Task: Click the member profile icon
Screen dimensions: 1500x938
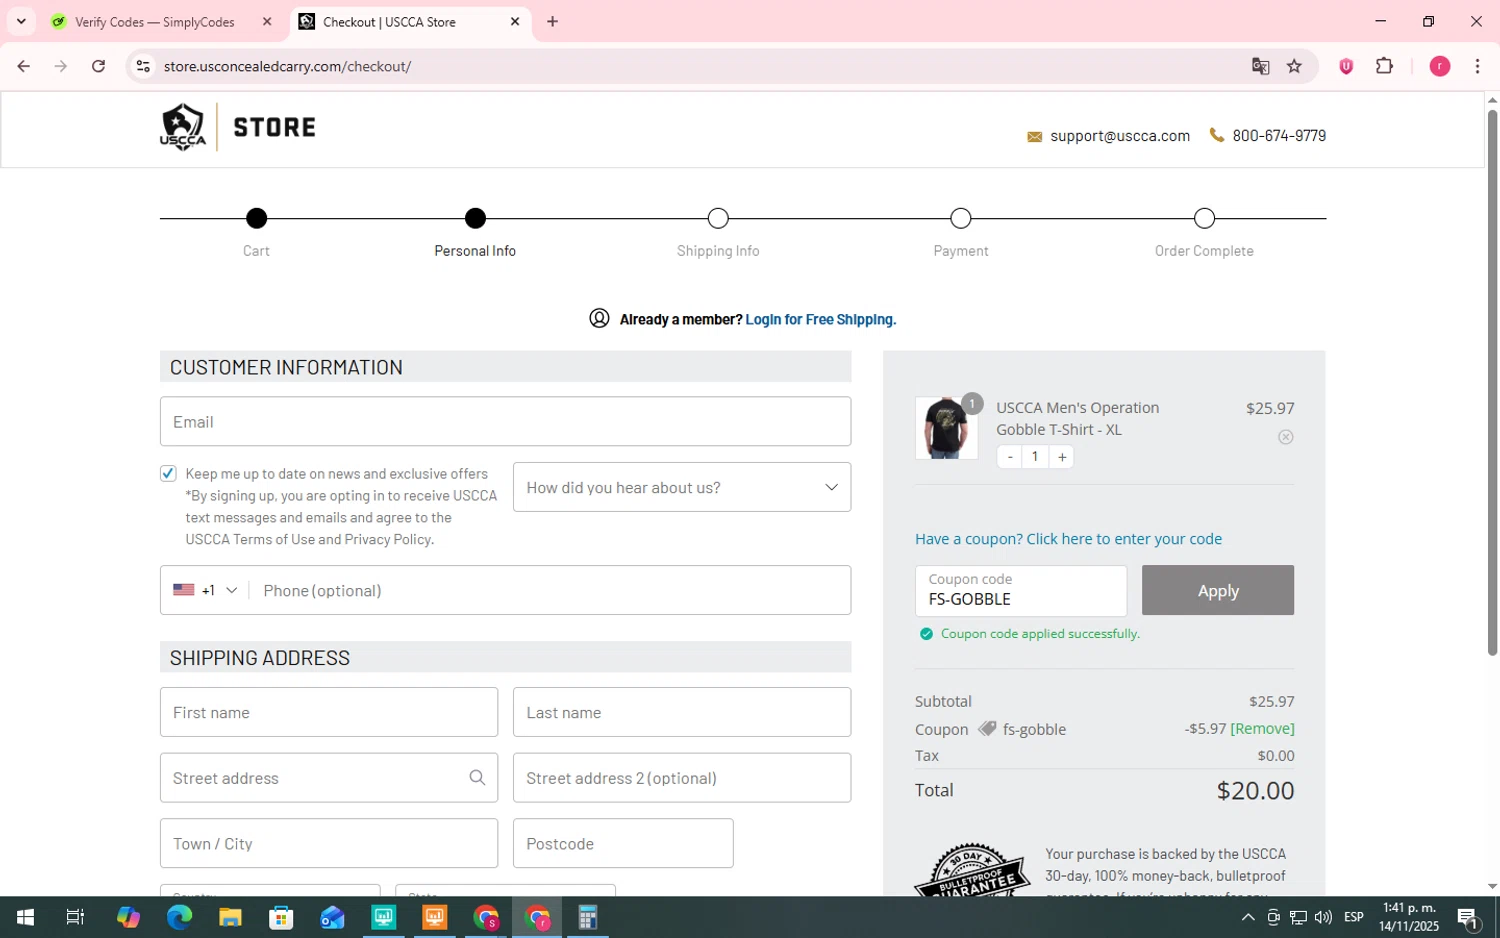Action: [599, 318]
